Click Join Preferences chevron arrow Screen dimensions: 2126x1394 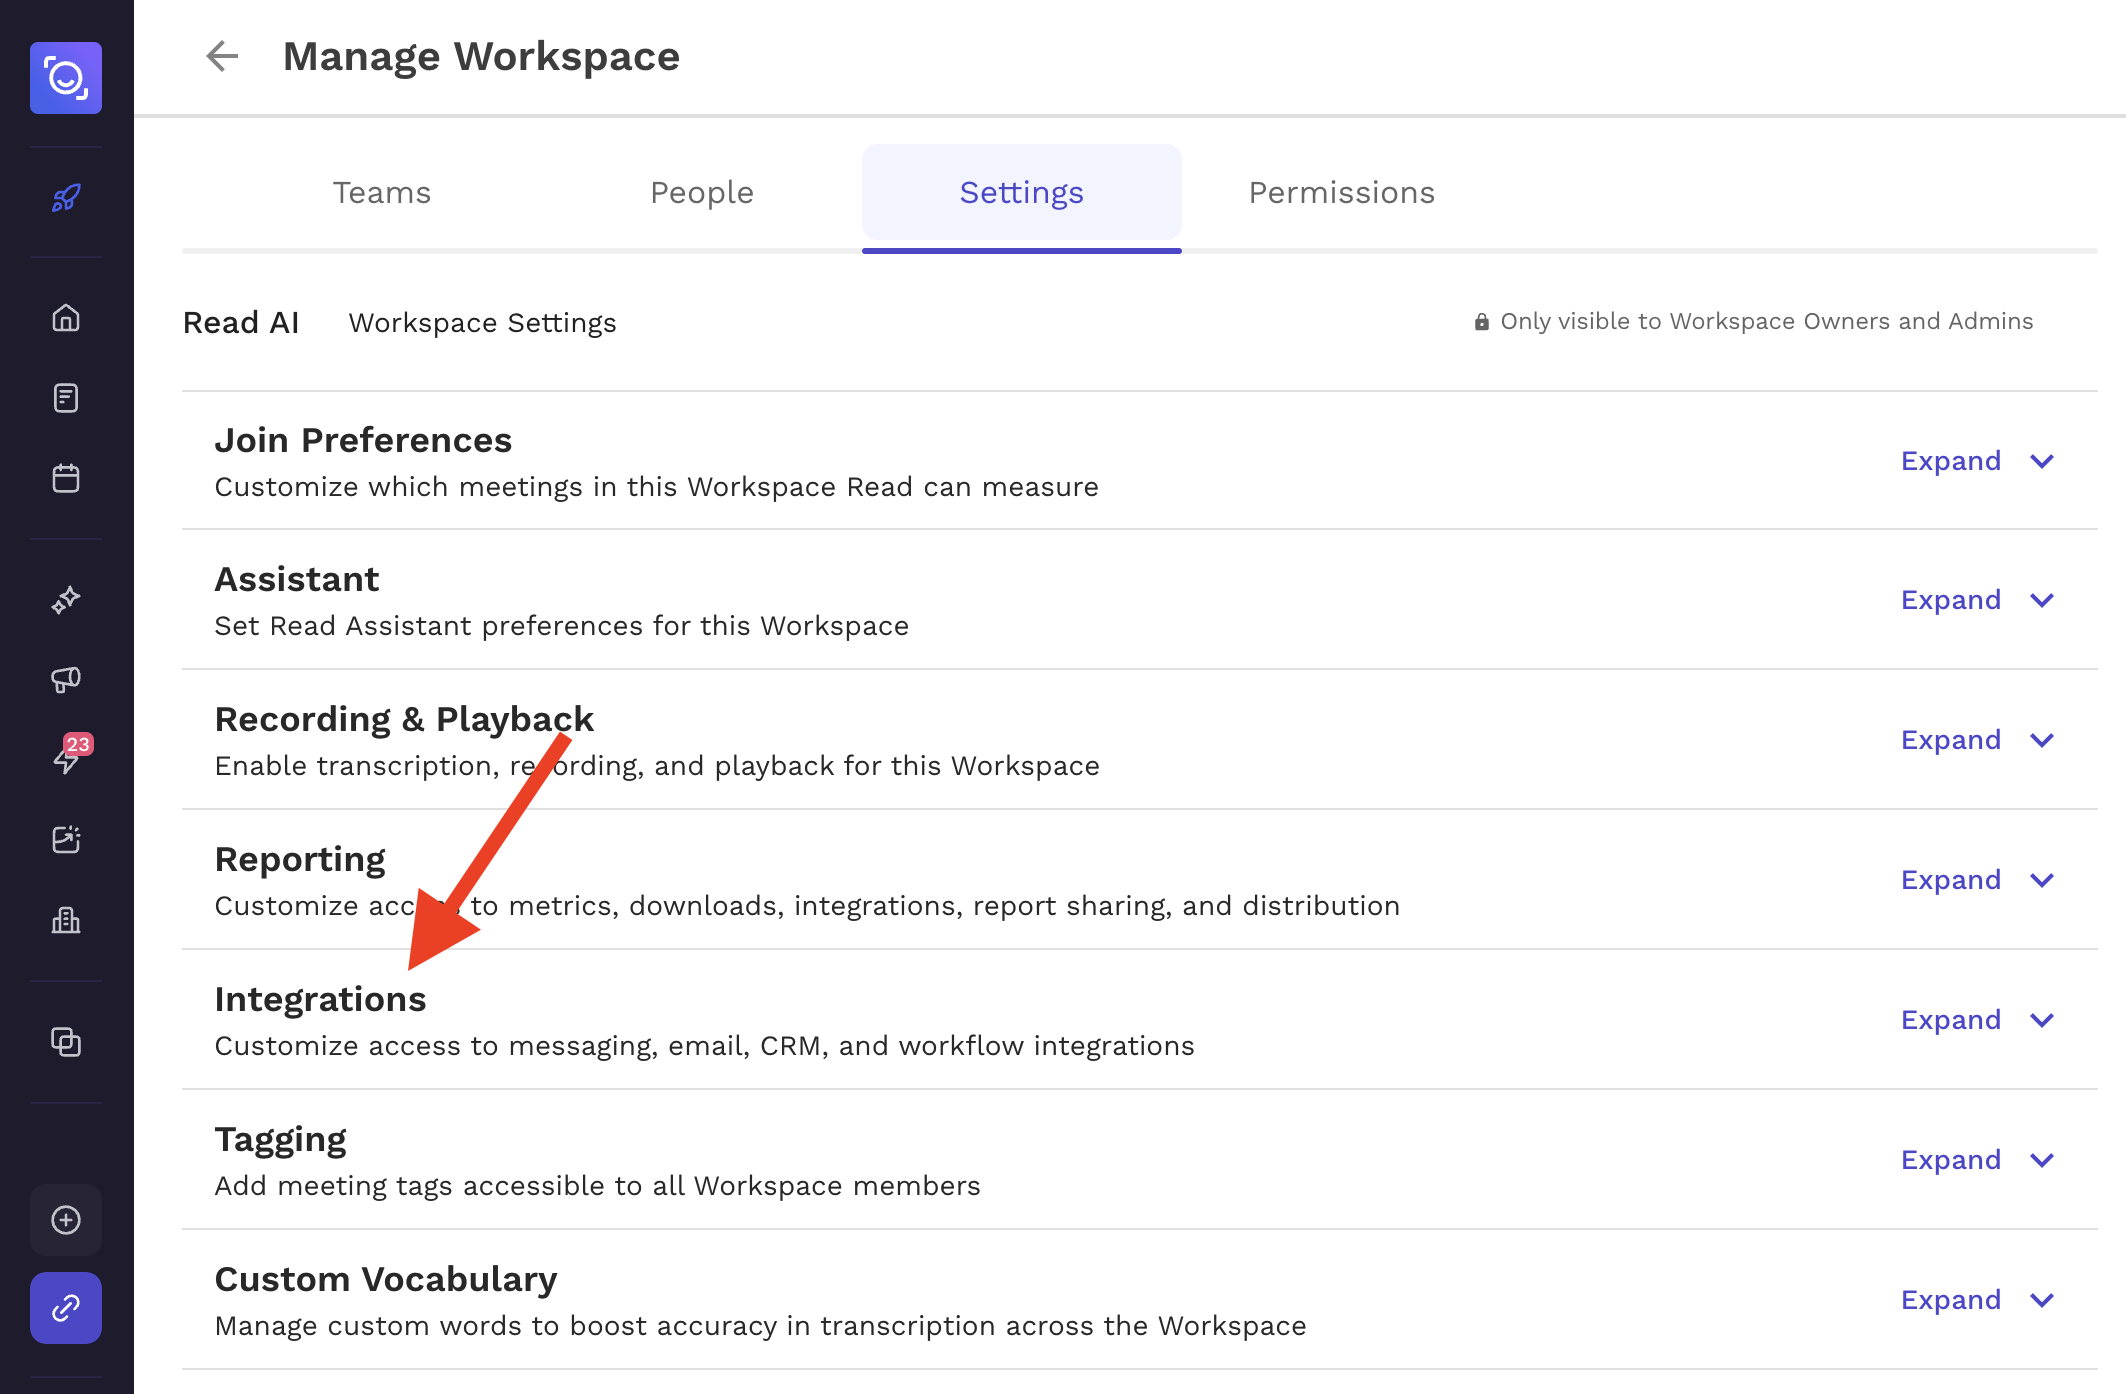2042,461
